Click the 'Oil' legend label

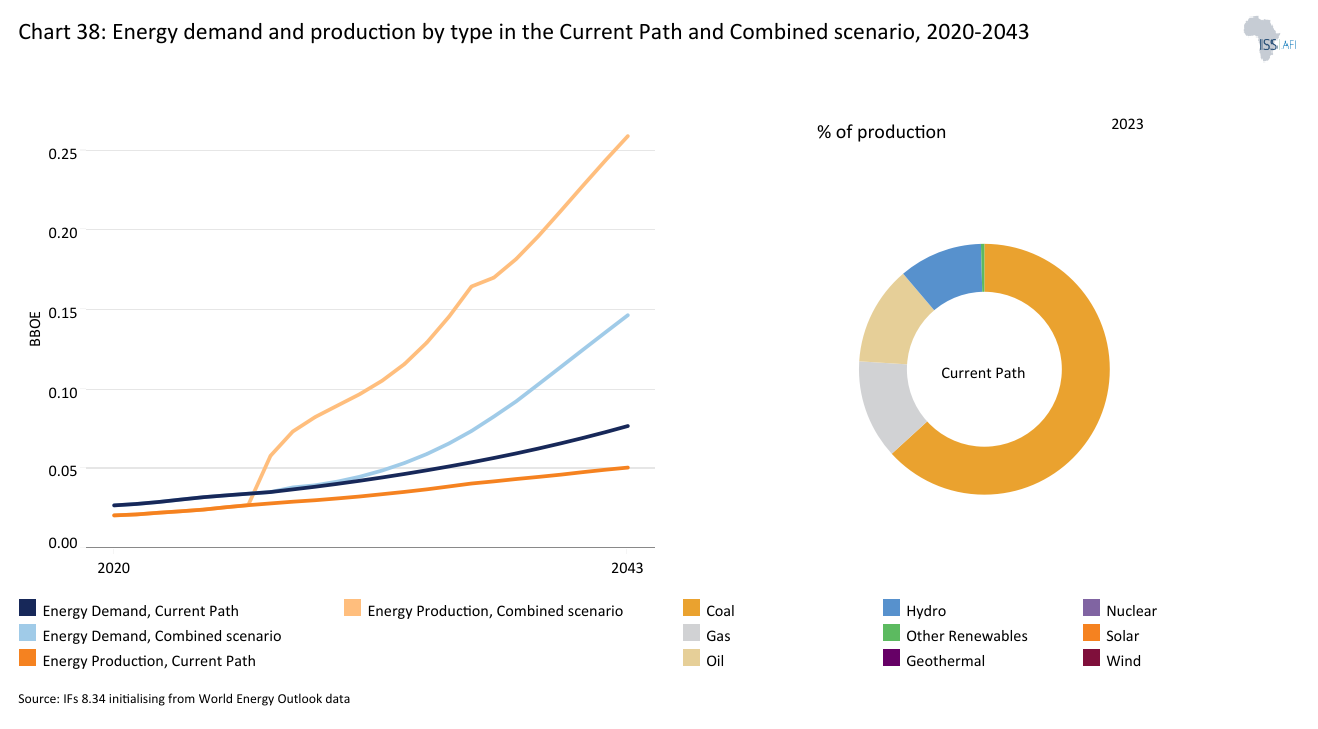[715, 660]
